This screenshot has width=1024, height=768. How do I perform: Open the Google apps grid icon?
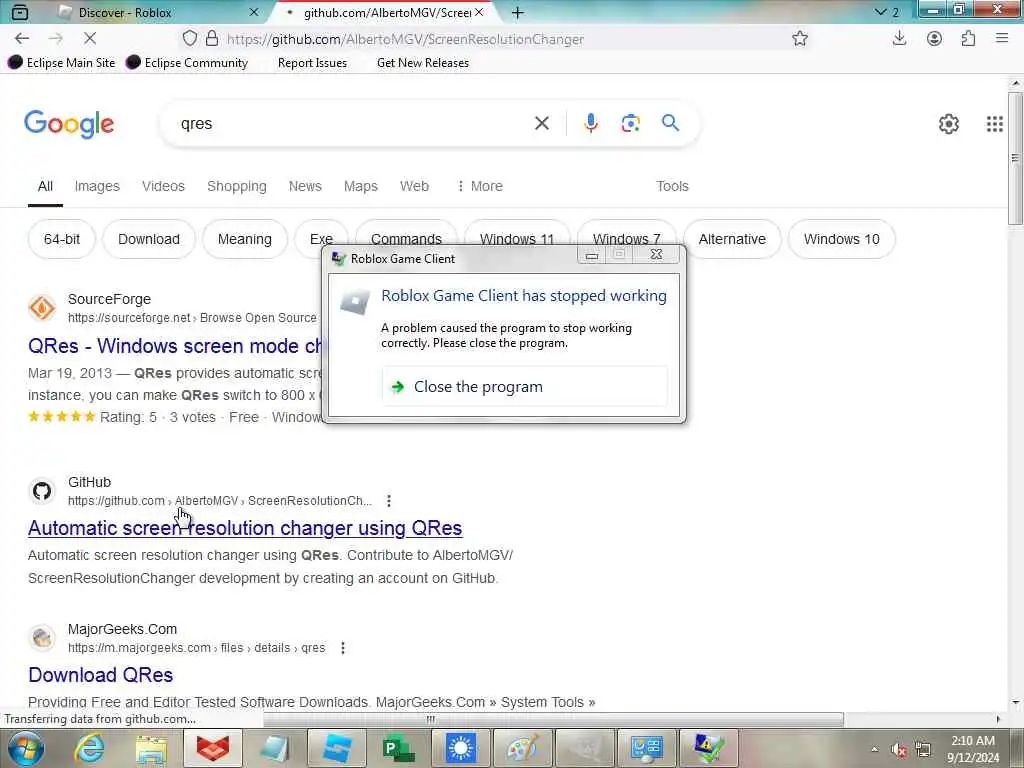coord(995,123)
